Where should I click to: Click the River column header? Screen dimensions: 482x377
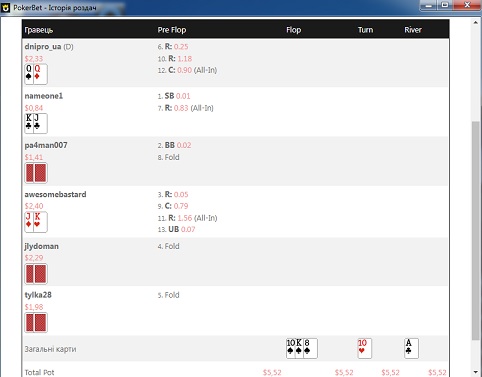pos(413,30)
